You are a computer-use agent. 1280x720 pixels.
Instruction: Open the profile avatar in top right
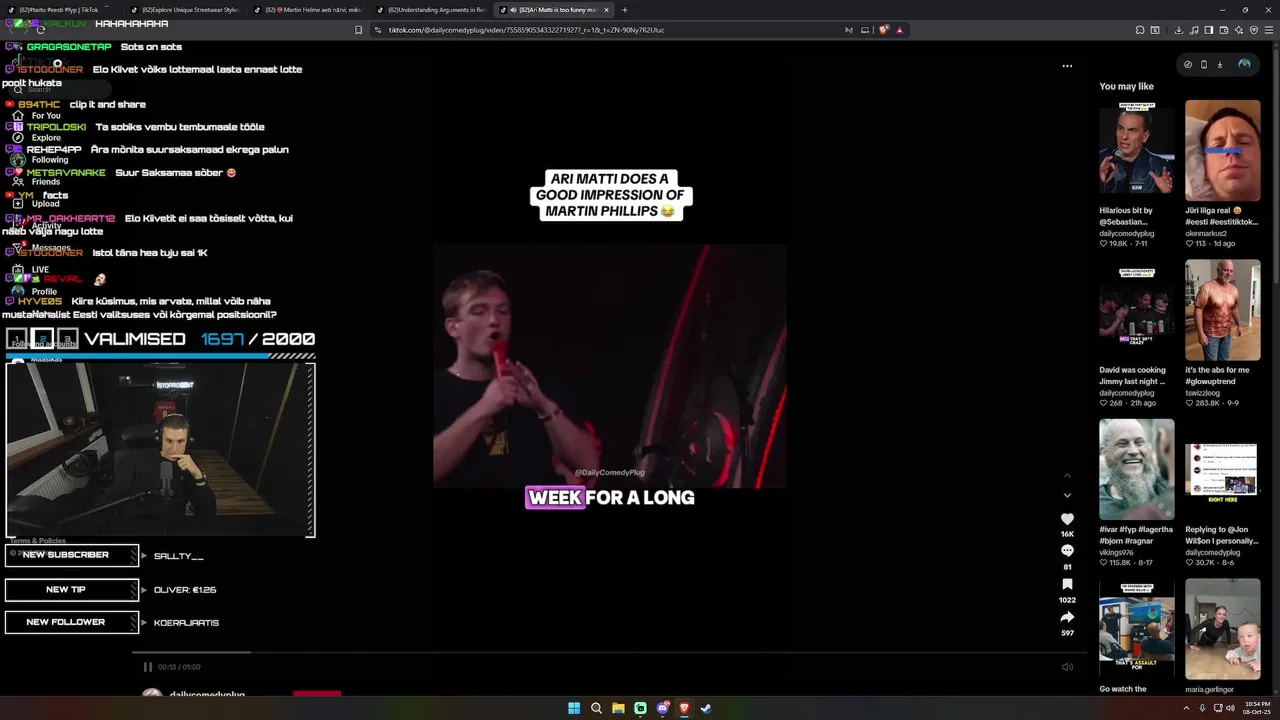tap(1244, 64)
